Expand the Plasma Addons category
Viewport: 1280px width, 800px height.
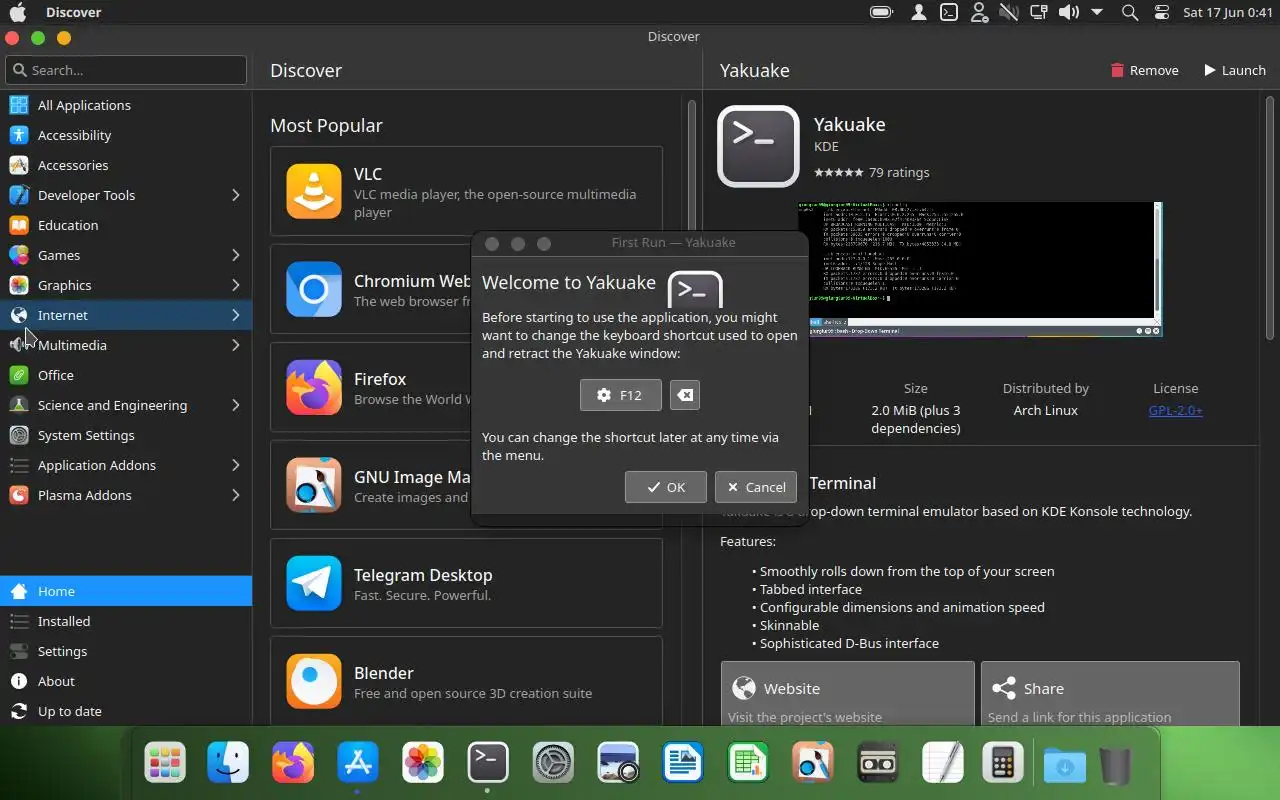tap(236, 495)
